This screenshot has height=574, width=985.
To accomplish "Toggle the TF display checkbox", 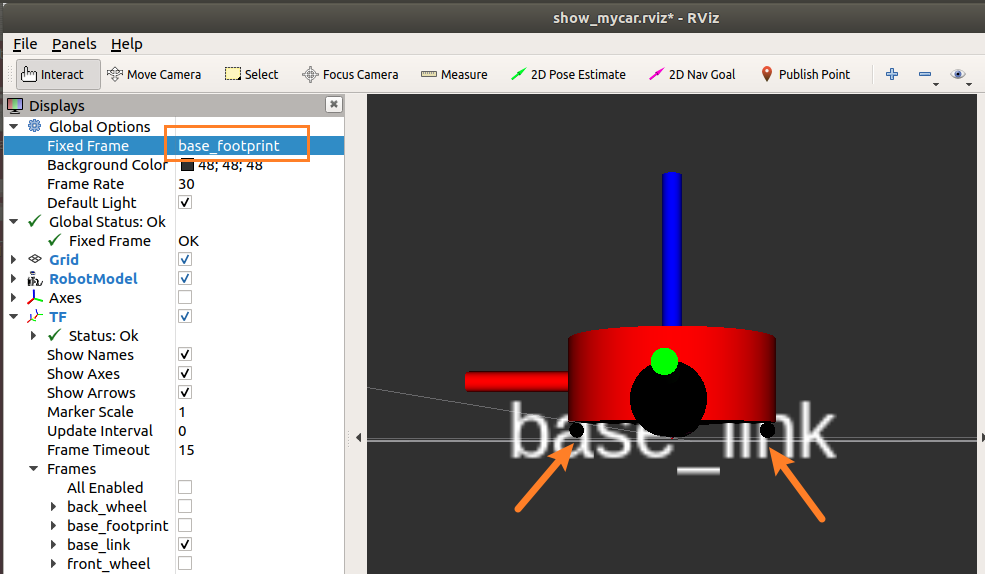I will click(x=185, y=317).
